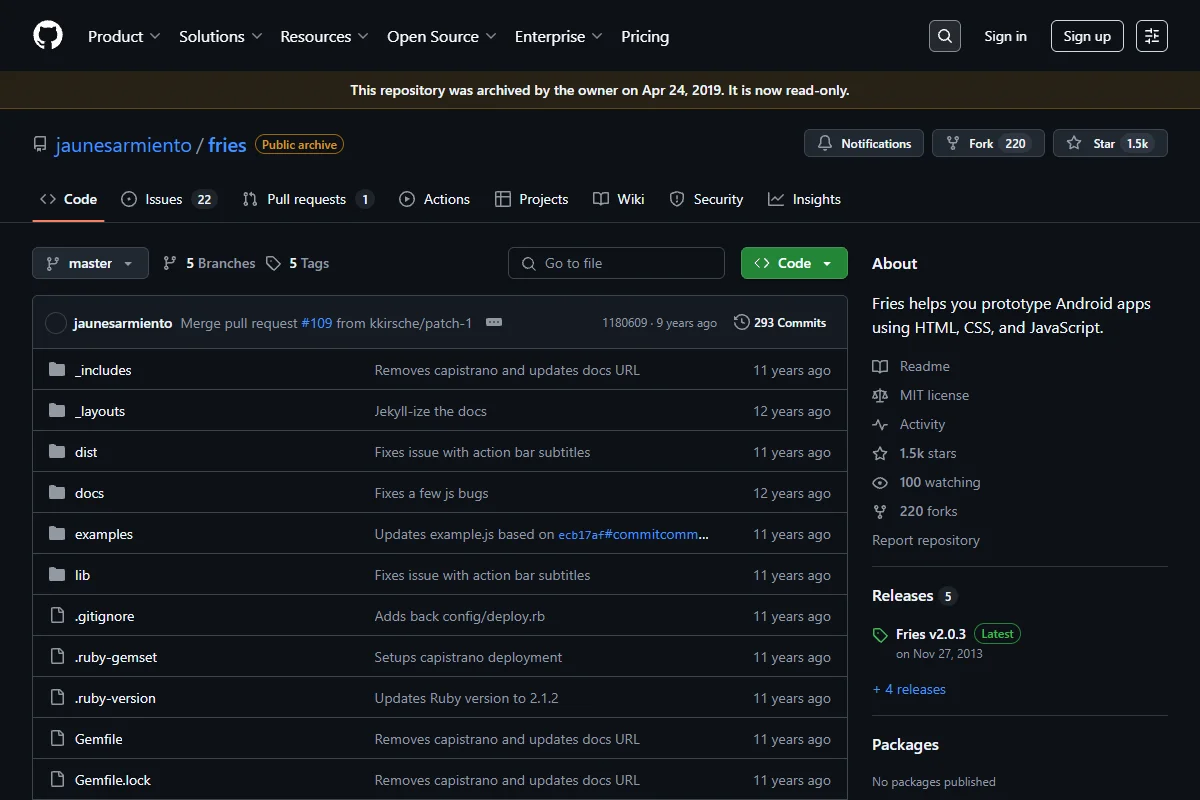Click the Notifications bell button
This screenshot has width=1200, height=800.
tap(864, 143)
